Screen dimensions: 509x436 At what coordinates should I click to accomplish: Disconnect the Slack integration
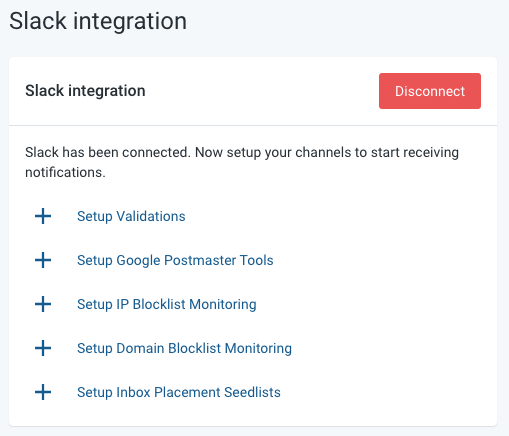[x=430, y=91]
